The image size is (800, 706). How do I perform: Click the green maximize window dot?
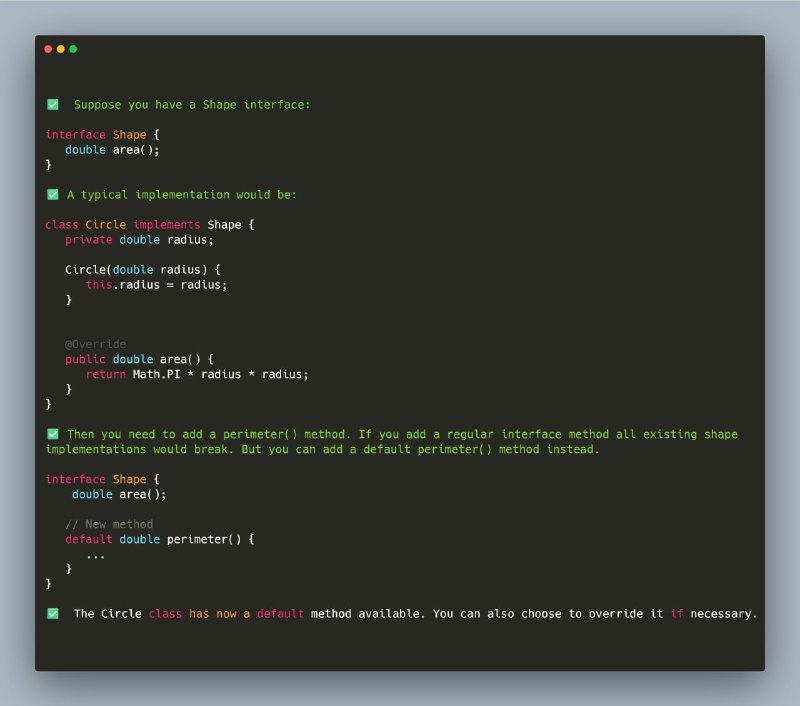(73, 49)
